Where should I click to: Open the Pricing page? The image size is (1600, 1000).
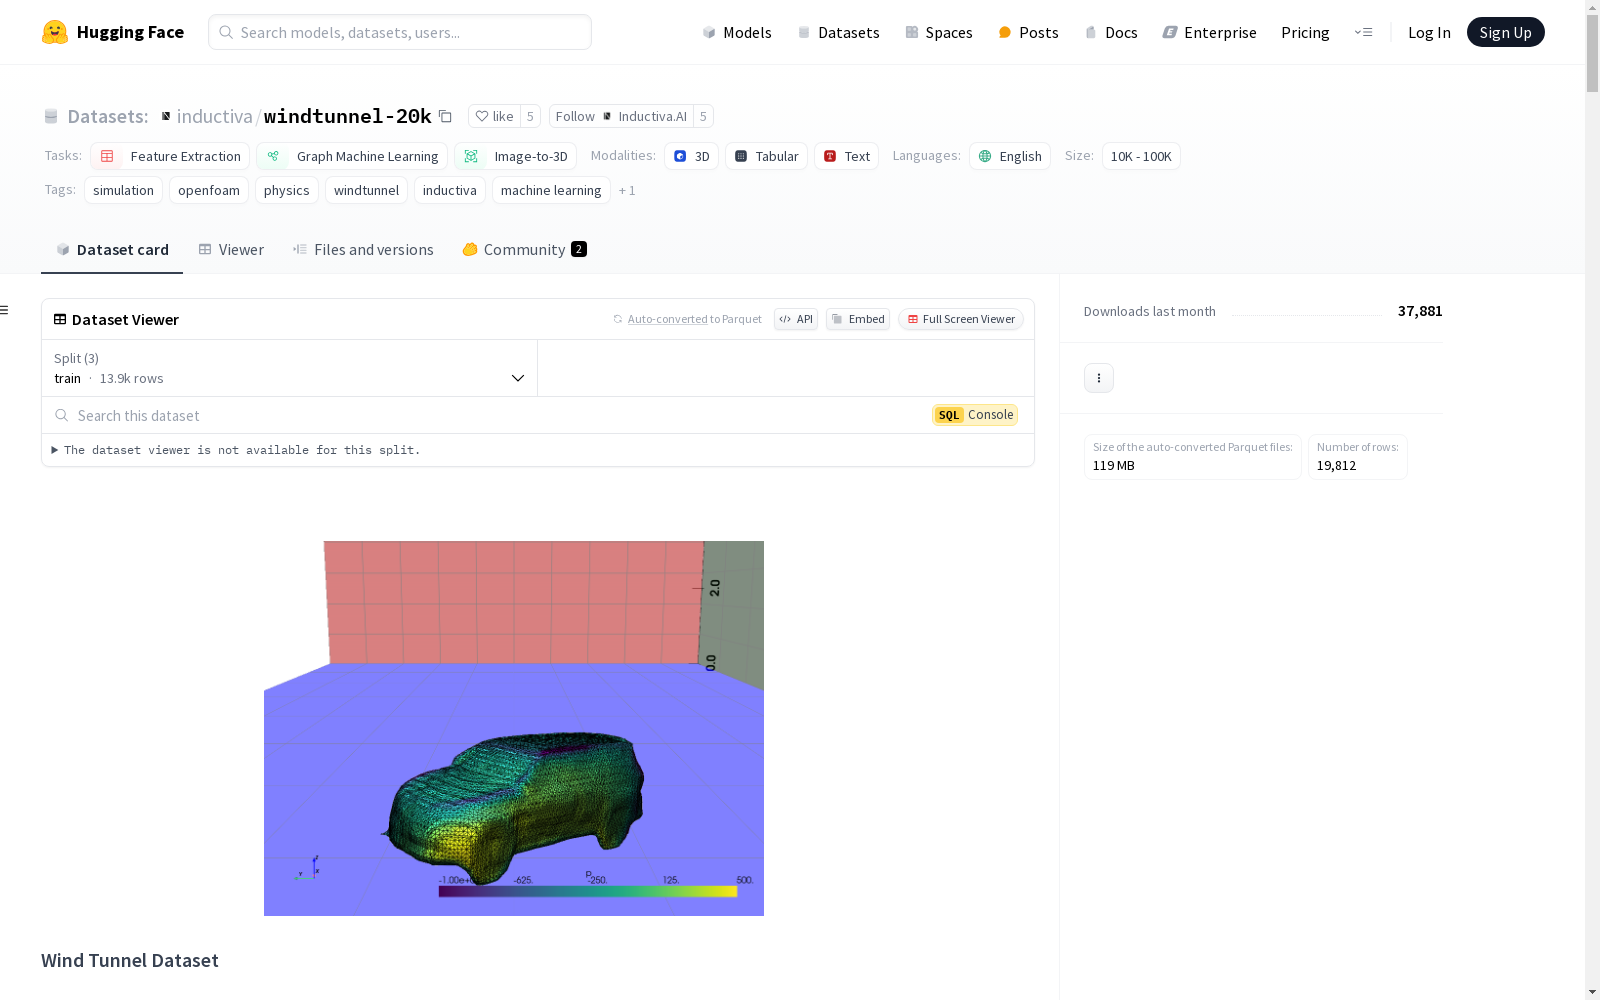(1305, 32)
